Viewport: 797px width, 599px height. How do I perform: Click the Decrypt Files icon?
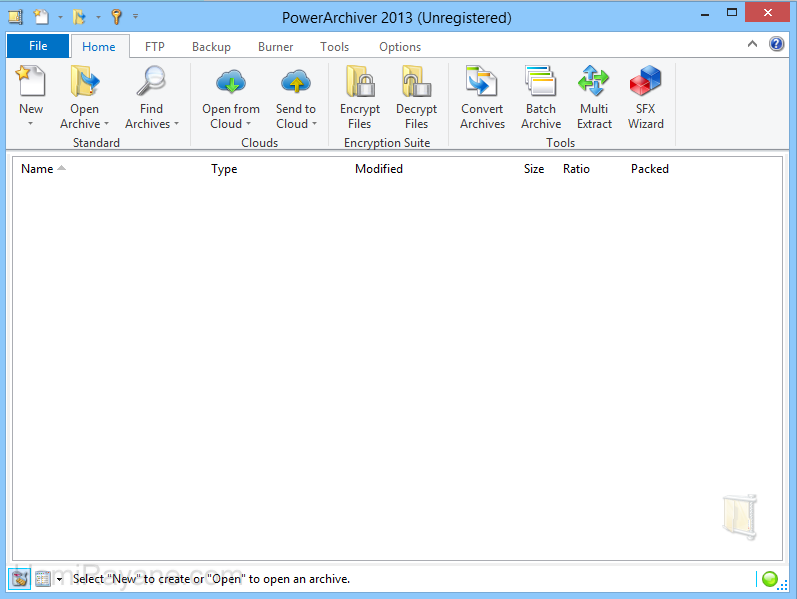click(x=416, y=81)
